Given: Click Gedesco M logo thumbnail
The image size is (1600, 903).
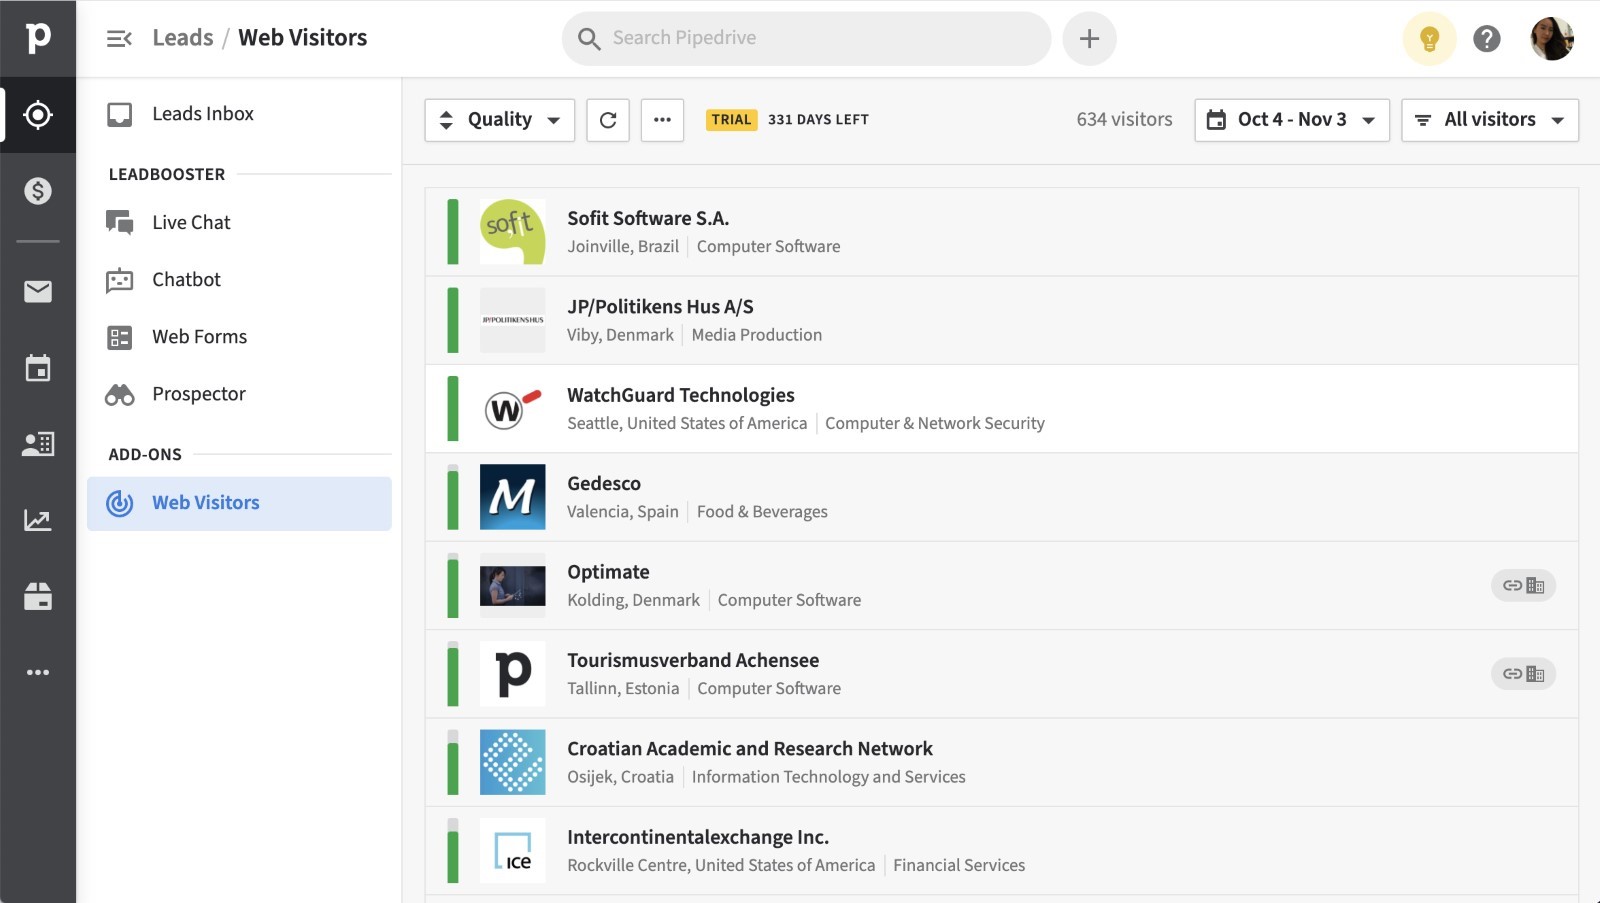Looking at the screenshot, I should [x=512, y=497].
